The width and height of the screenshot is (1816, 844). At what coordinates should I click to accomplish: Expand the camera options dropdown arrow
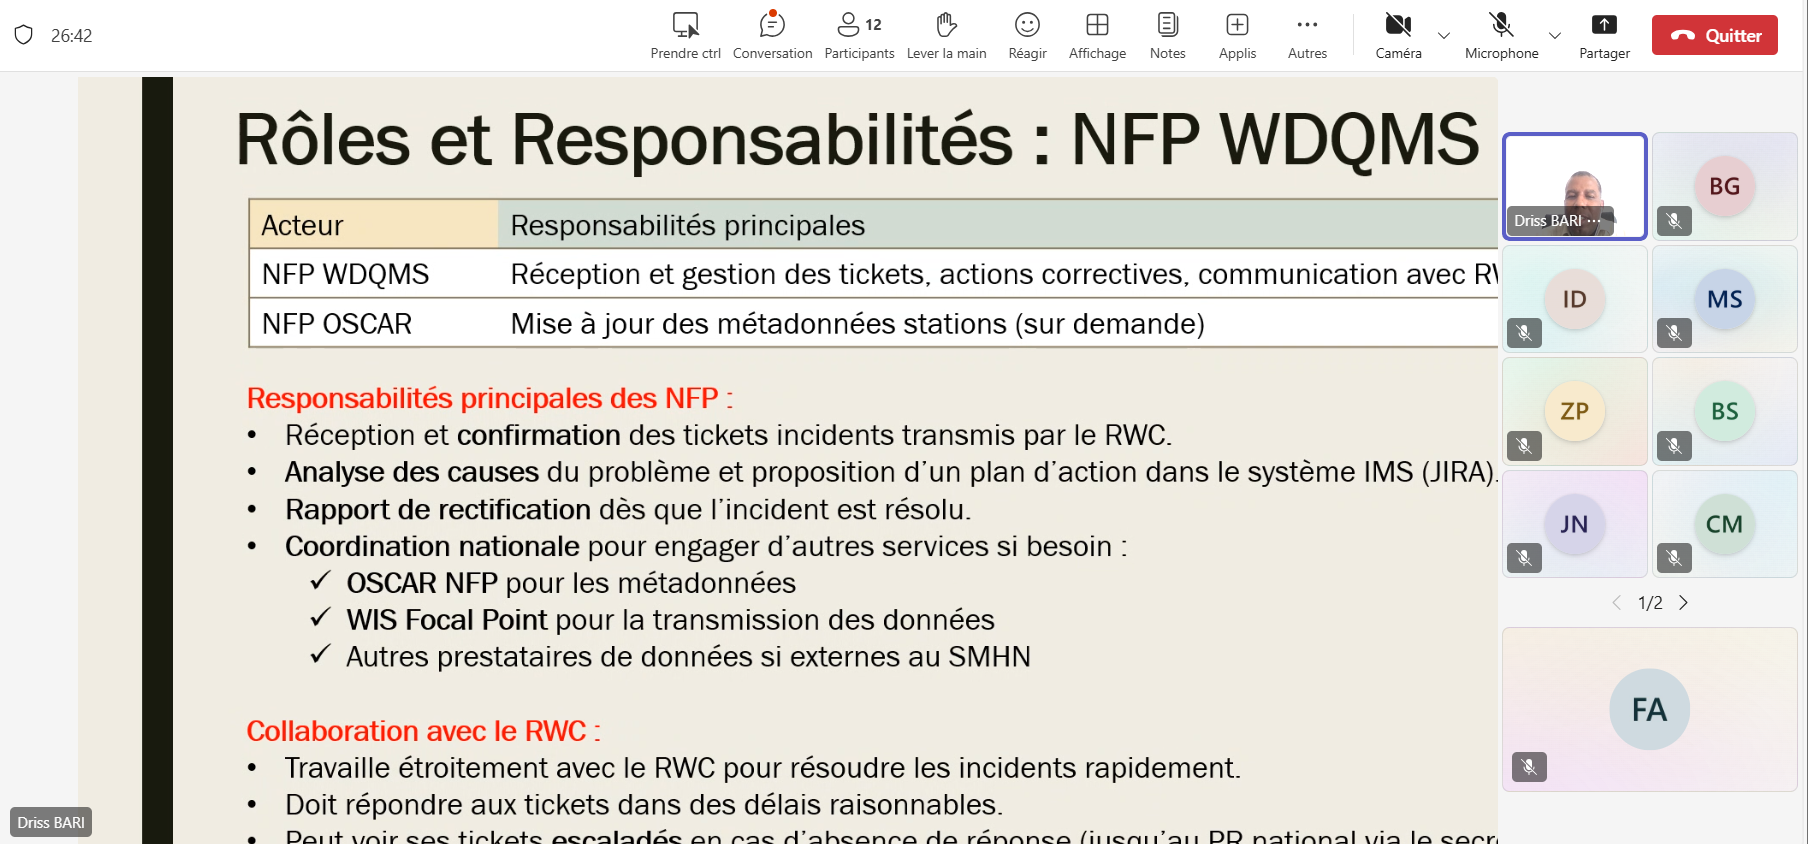1444,36
